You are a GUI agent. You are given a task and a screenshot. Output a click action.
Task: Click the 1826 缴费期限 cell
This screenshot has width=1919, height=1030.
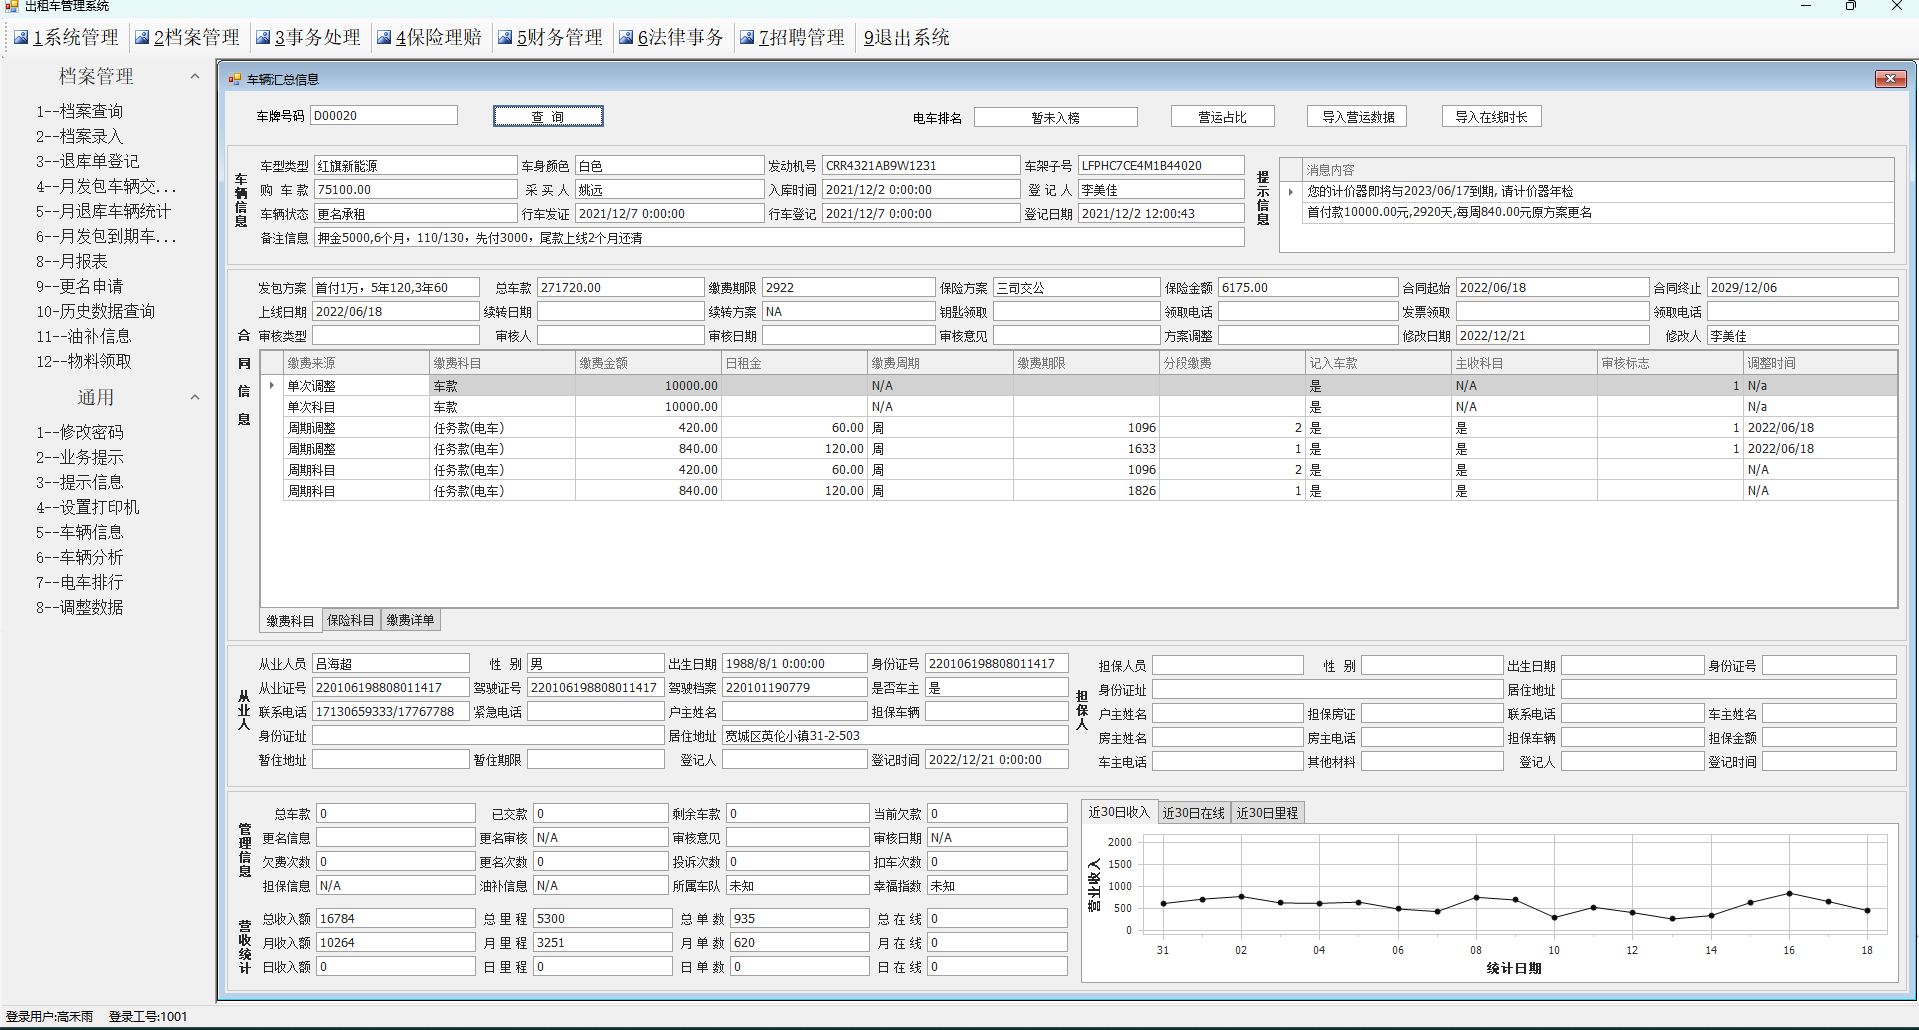pos(1086,490)
